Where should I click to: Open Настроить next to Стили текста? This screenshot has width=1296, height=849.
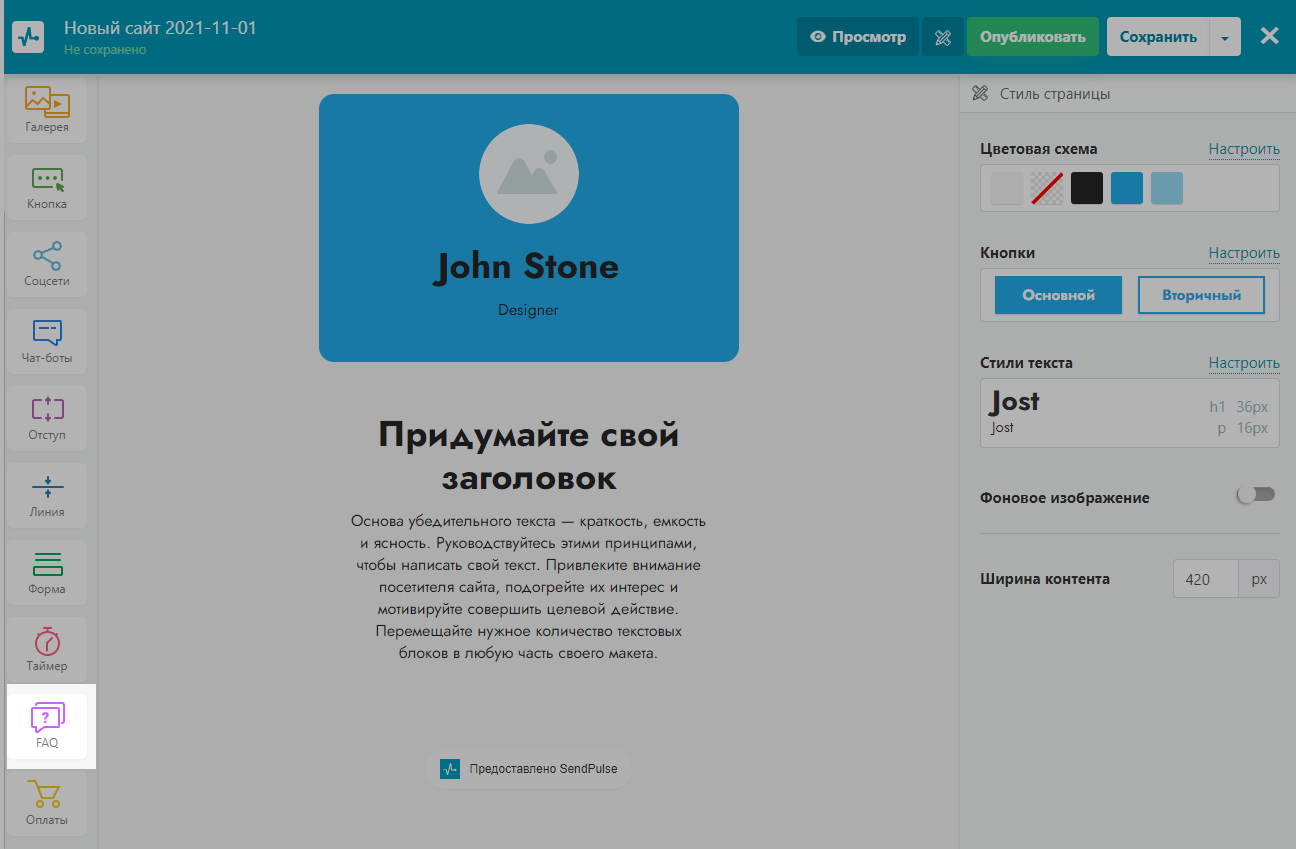coord(1243,363)
